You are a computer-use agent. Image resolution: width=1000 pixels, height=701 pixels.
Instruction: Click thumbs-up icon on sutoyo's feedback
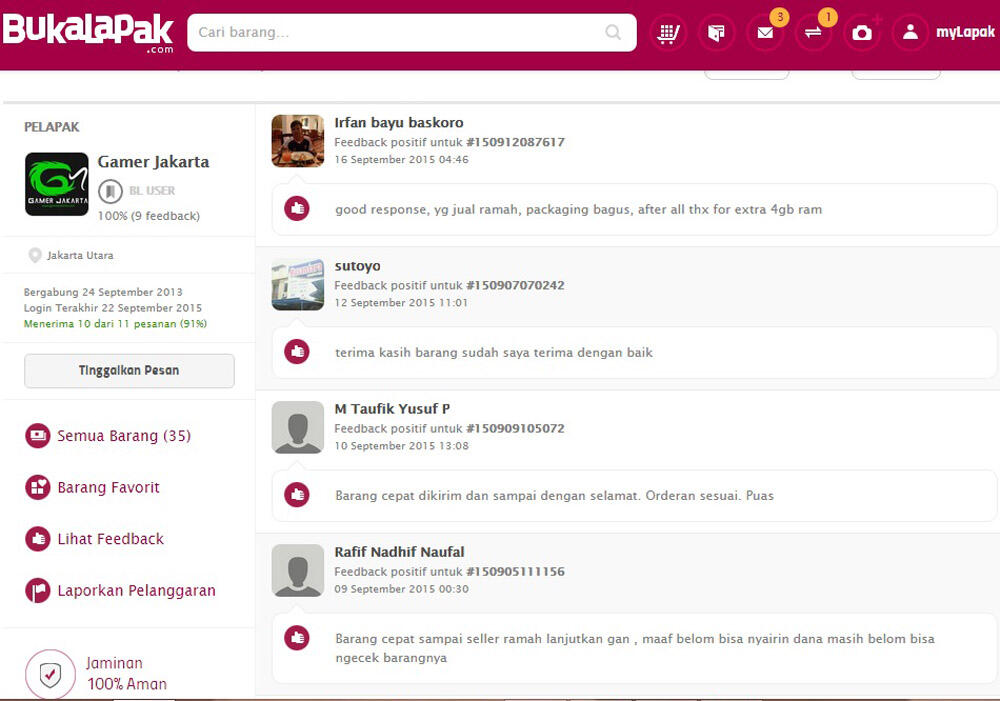297,351
